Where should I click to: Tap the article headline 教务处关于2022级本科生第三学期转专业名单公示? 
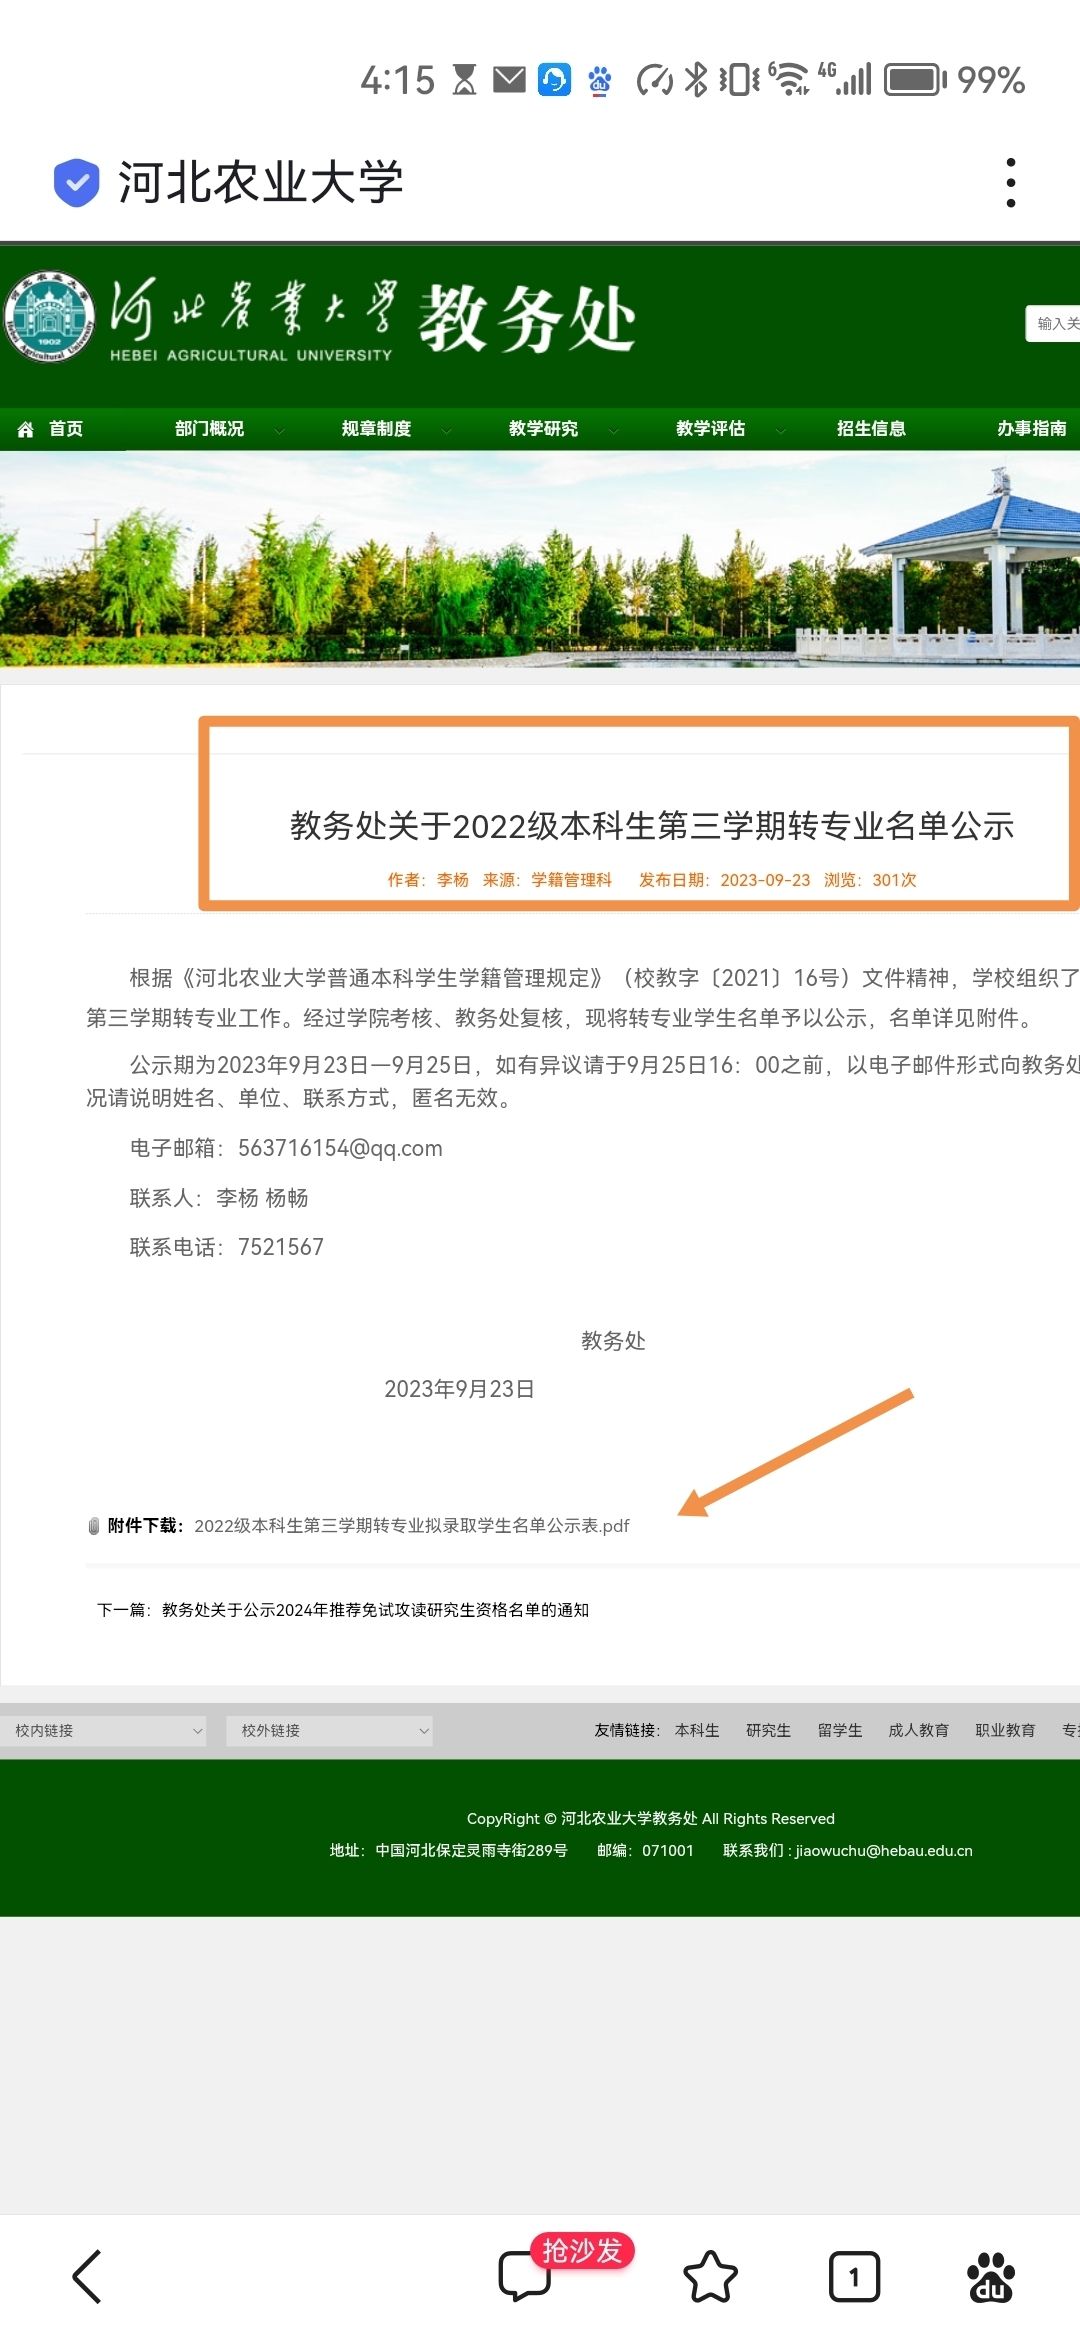click(652, 826)
